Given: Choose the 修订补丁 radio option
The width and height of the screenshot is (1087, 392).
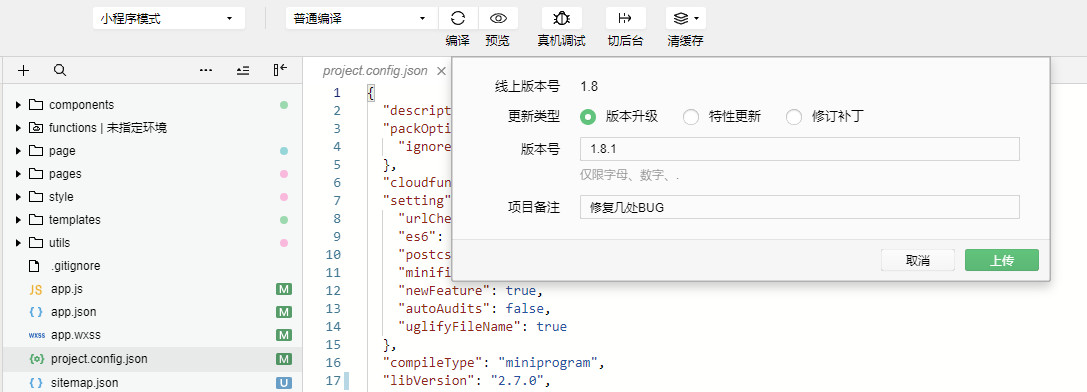Looking at the screenshot, I should [794, 117].
